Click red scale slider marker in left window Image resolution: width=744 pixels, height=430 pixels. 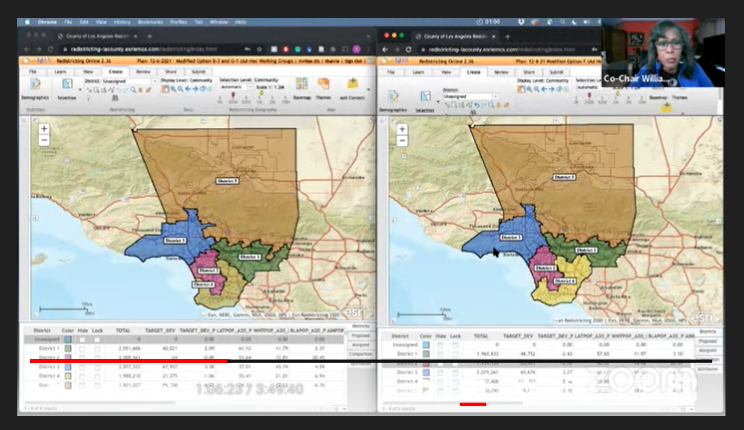point(232,95)
